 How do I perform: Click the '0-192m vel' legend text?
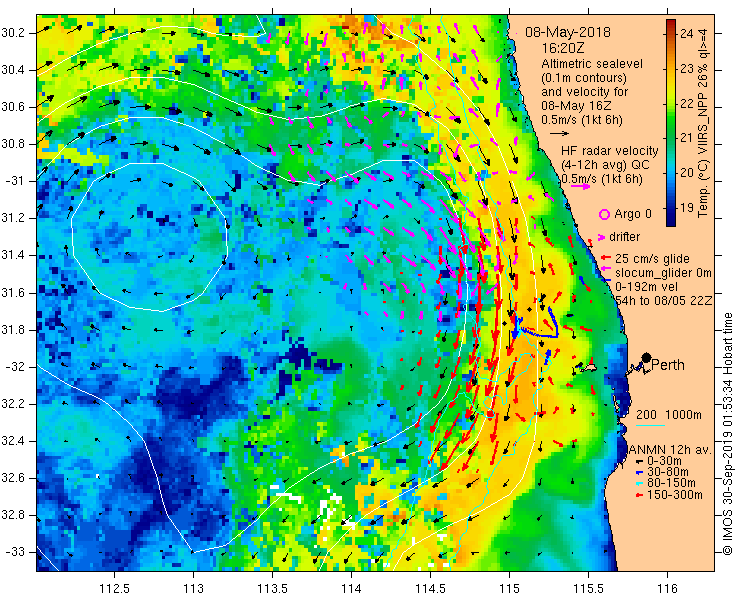tap(647, 287)
